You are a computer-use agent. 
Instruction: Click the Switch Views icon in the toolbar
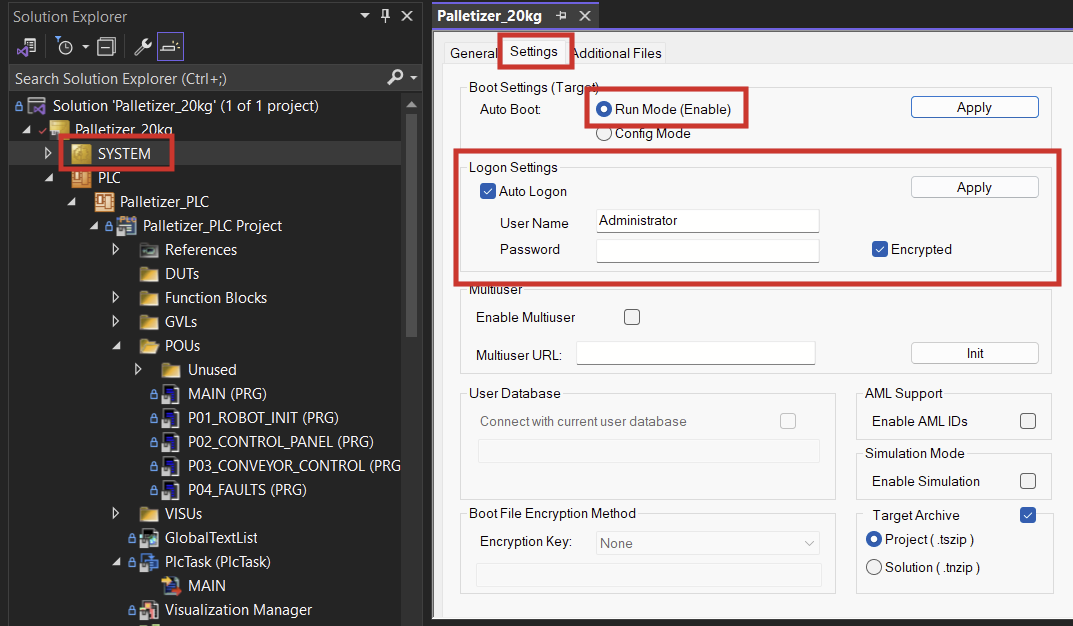(x=26, y=47)
